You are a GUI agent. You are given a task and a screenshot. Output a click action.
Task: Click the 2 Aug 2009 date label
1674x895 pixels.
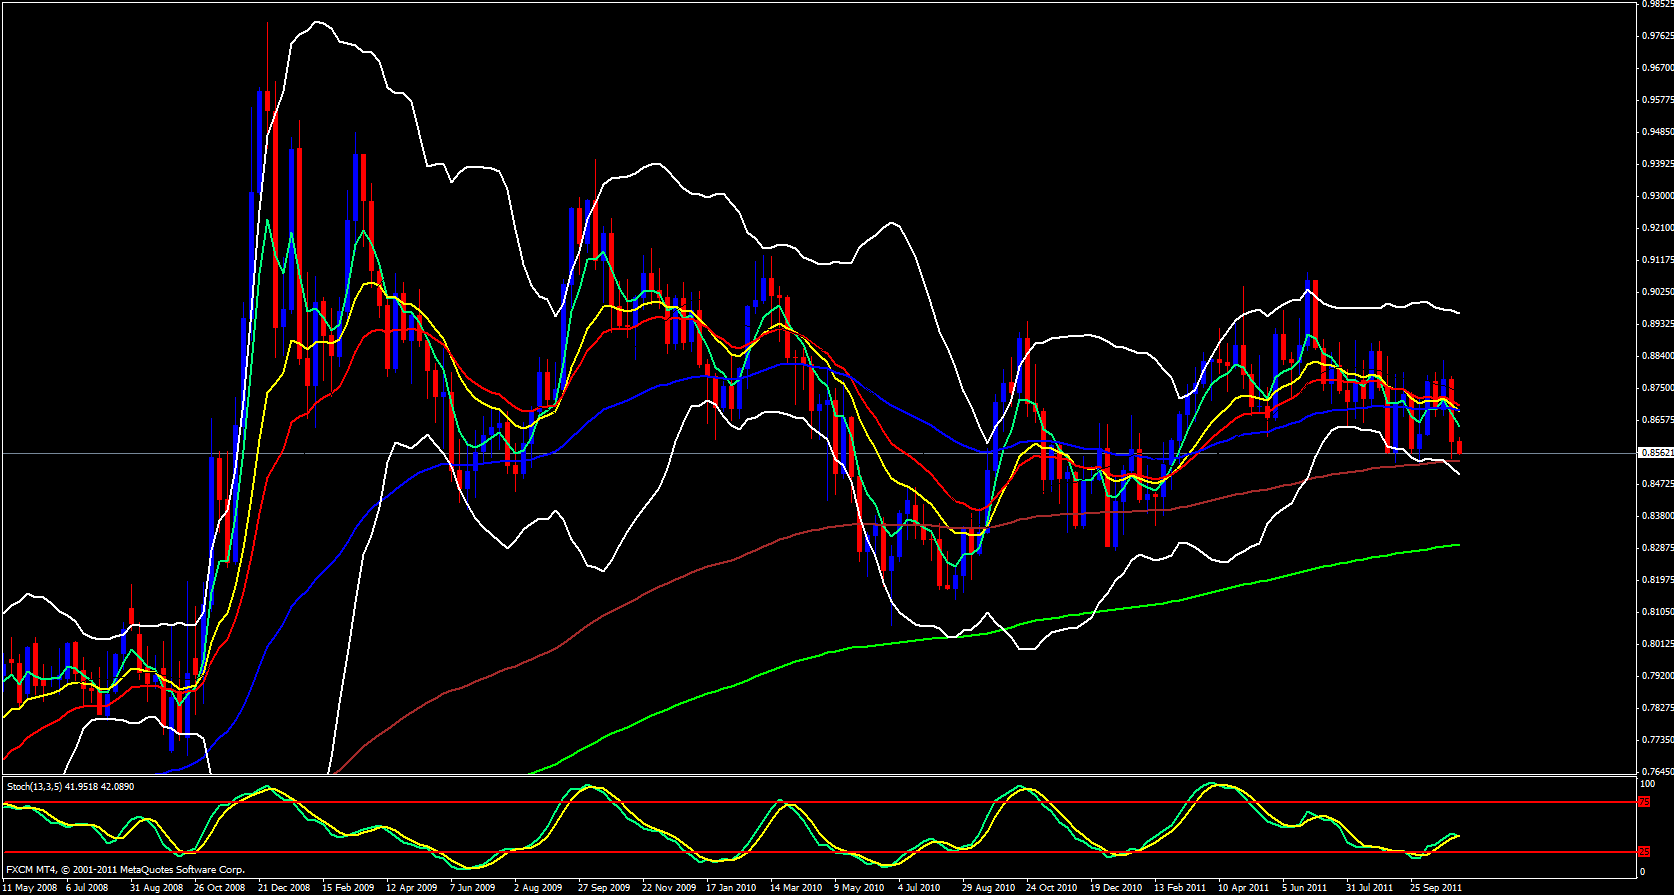[x=538, y=888]
